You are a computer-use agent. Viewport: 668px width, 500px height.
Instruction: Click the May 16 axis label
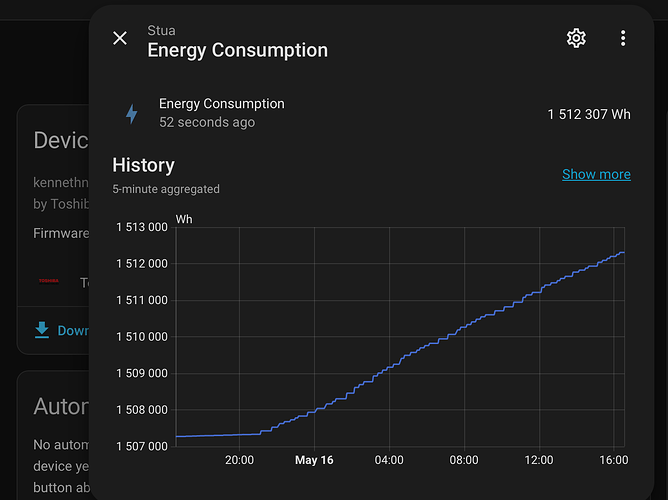click(x=314, y=460)
